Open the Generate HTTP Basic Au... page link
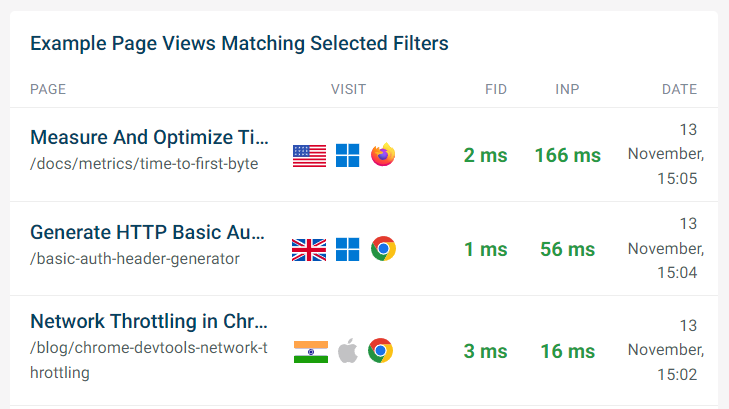The image size is (729, 409). [x=147, y=232]
